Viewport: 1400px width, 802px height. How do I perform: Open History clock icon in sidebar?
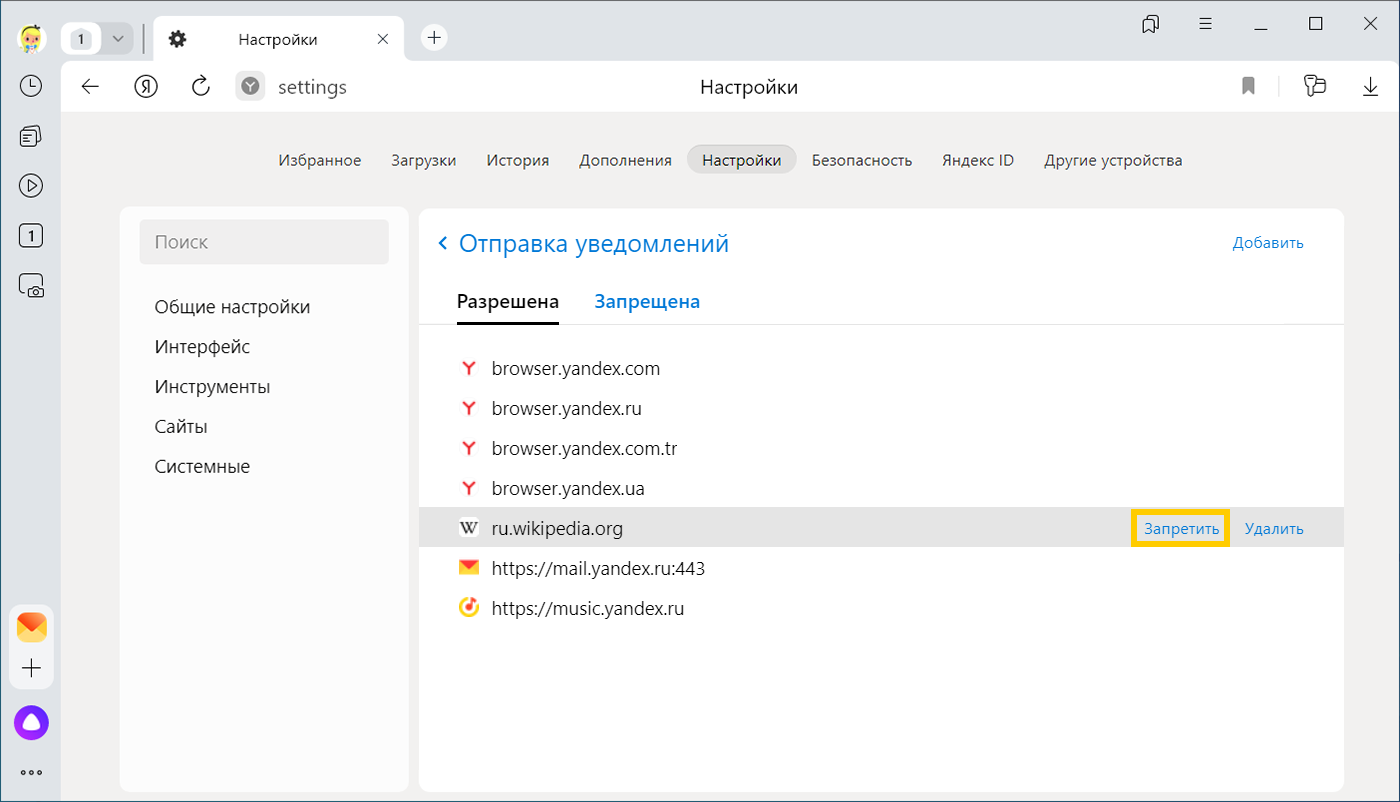(31, 86)
